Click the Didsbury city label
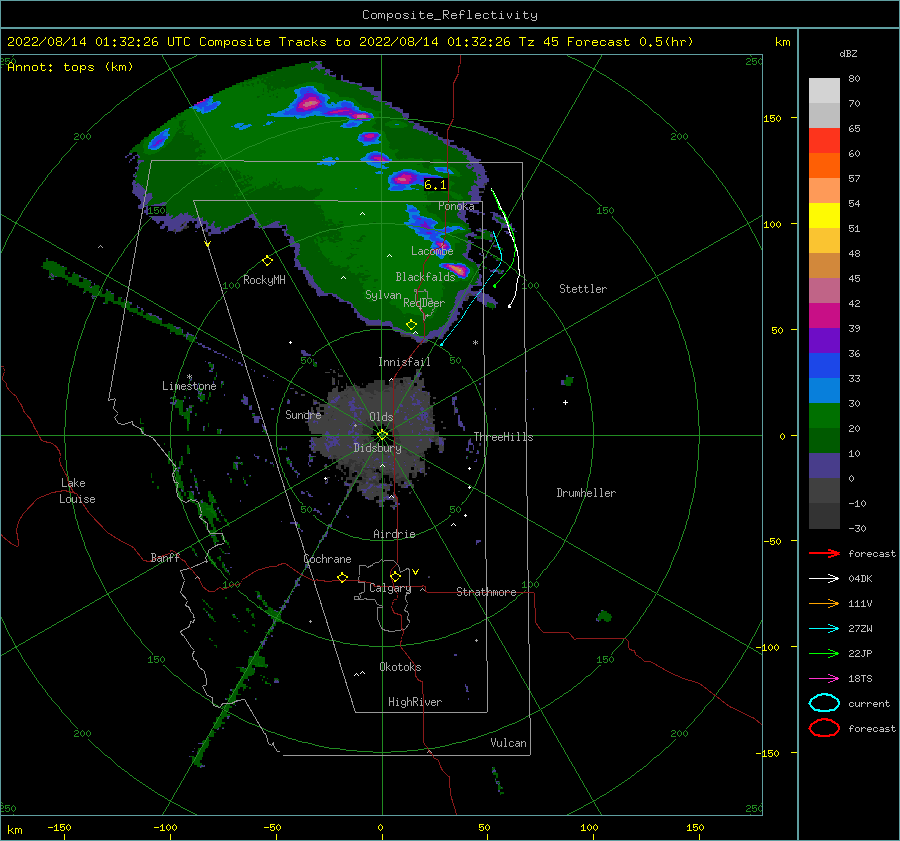 377,448
